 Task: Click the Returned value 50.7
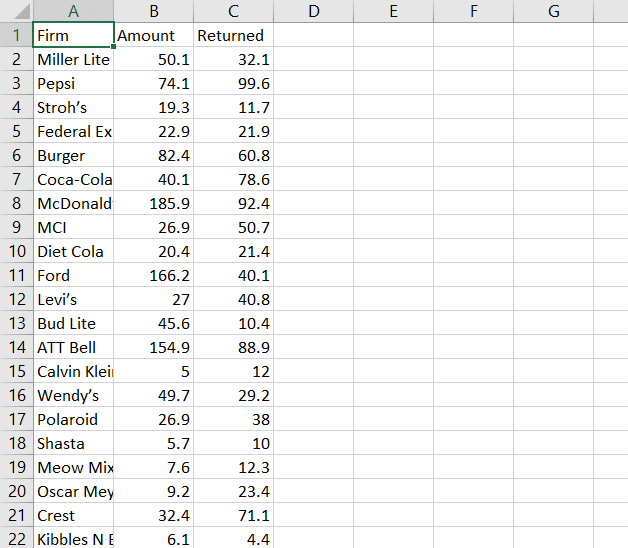tap(233, 227)
